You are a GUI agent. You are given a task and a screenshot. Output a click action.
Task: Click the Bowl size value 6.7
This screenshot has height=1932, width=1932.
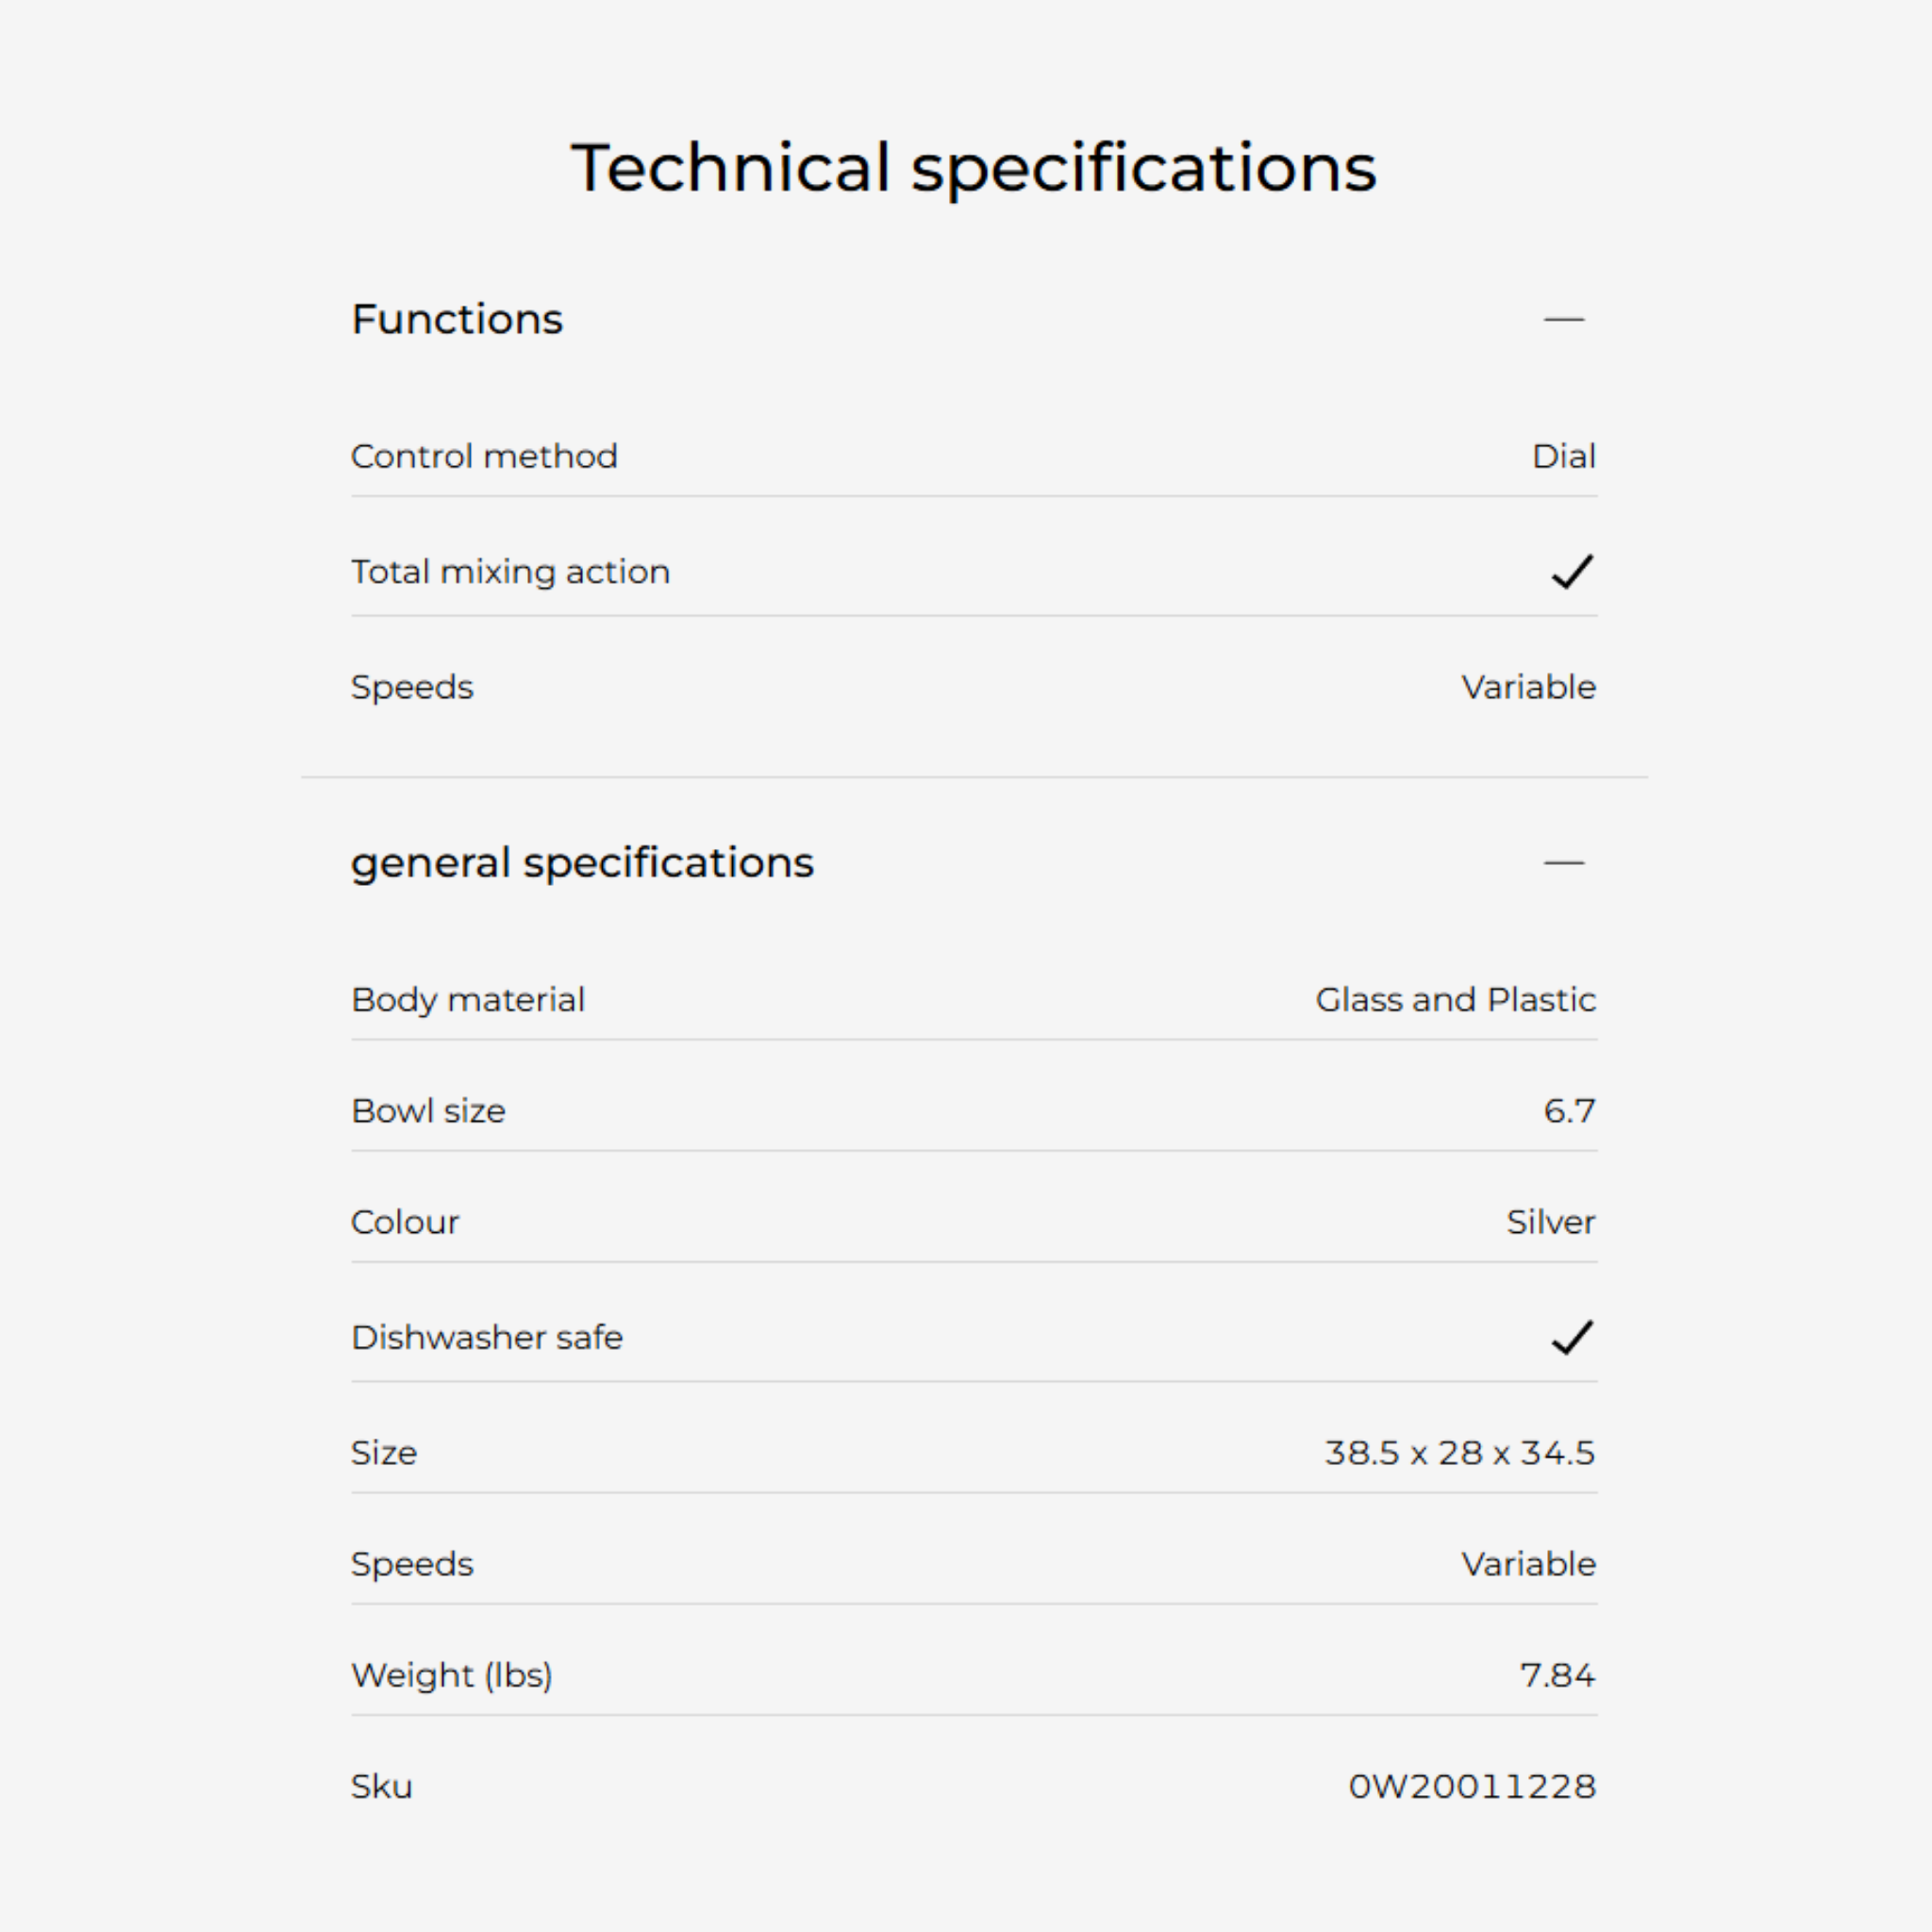click(1569, 1111)
